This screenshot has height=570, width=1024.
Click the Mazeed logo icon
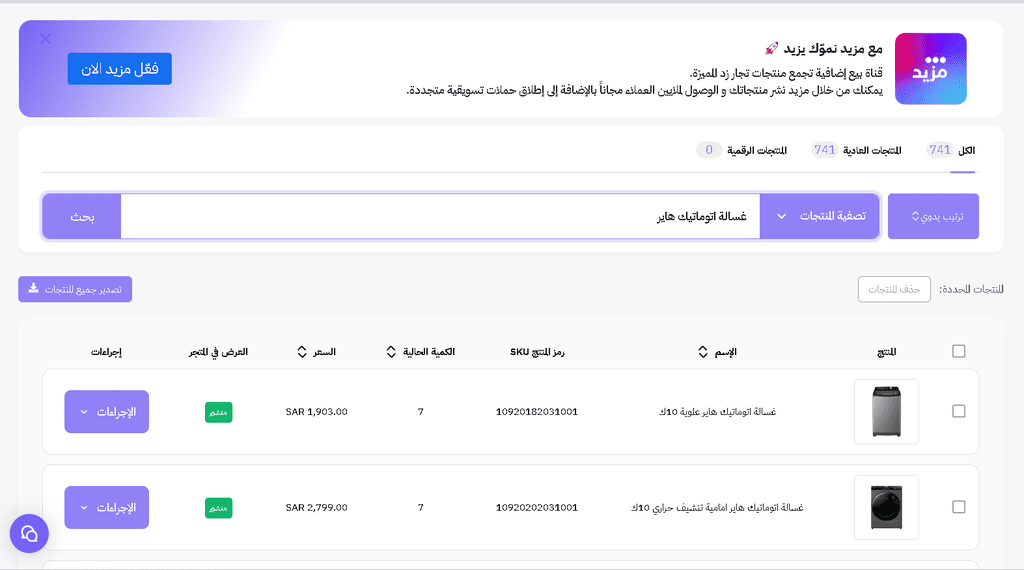930,69
